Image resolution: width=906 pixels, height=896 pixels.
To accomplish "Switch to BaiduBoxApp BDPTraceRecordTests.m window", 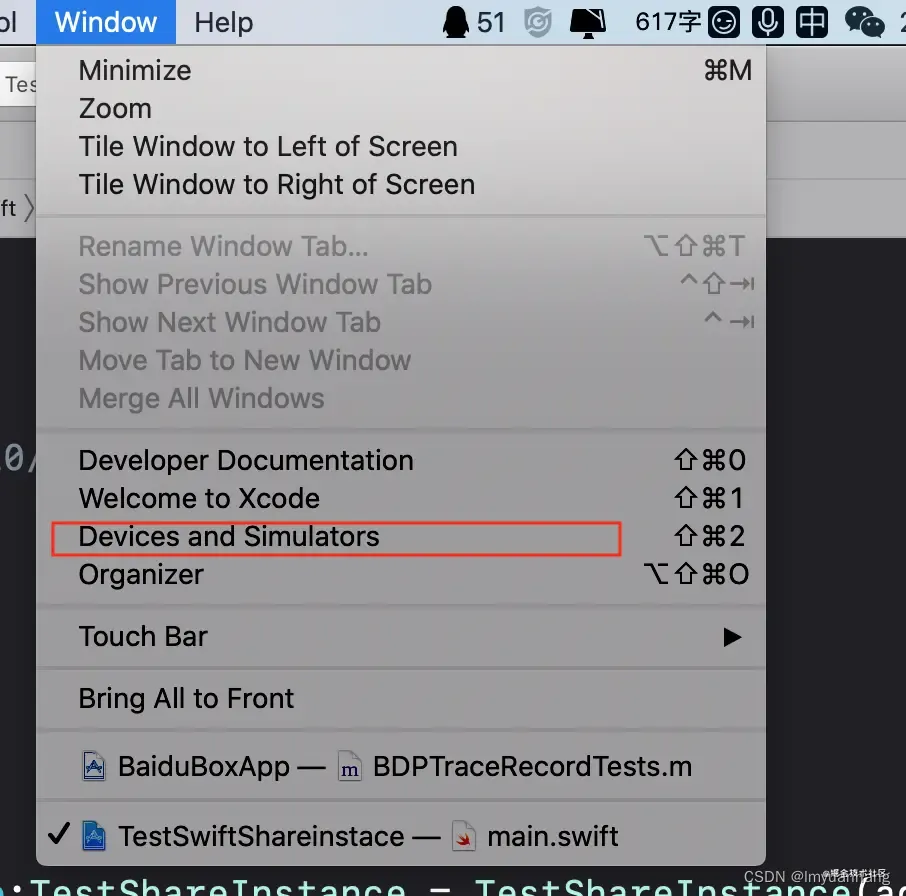I will (401, 767).
